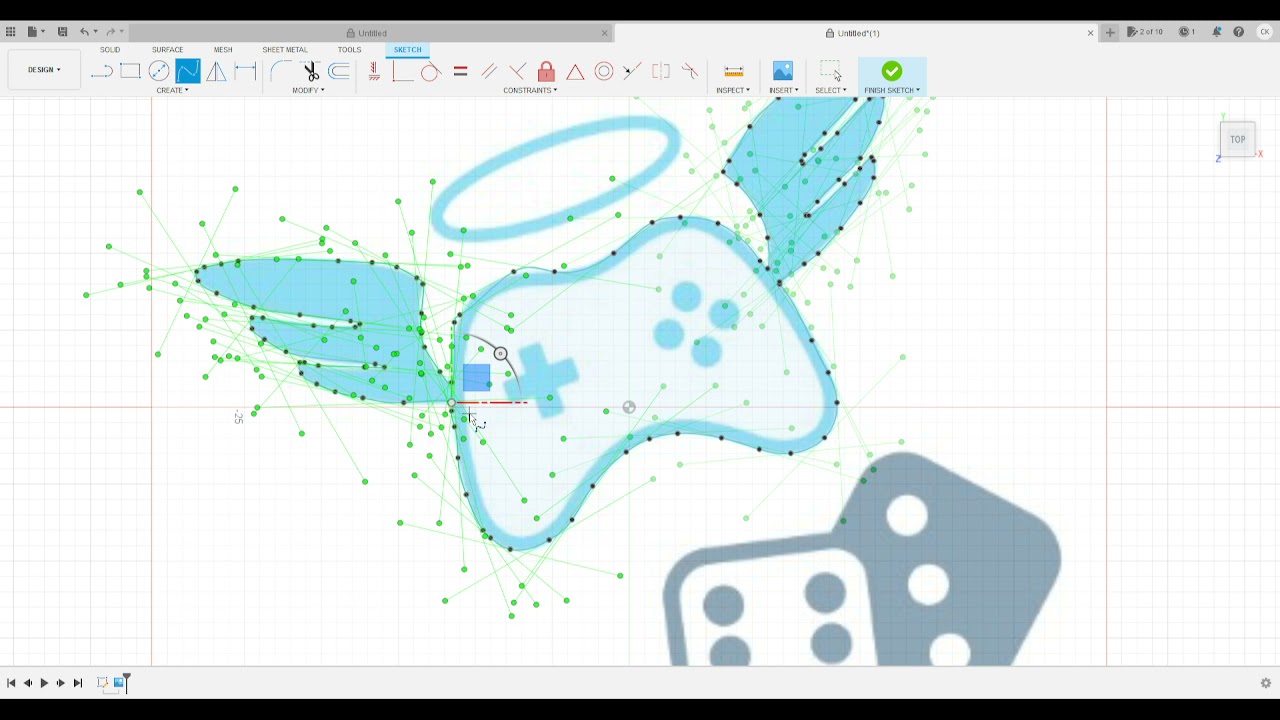The width and height of the screenshot is (1280, 720).
Task: Apply the Coincident constraint
Action: [403, 71]
